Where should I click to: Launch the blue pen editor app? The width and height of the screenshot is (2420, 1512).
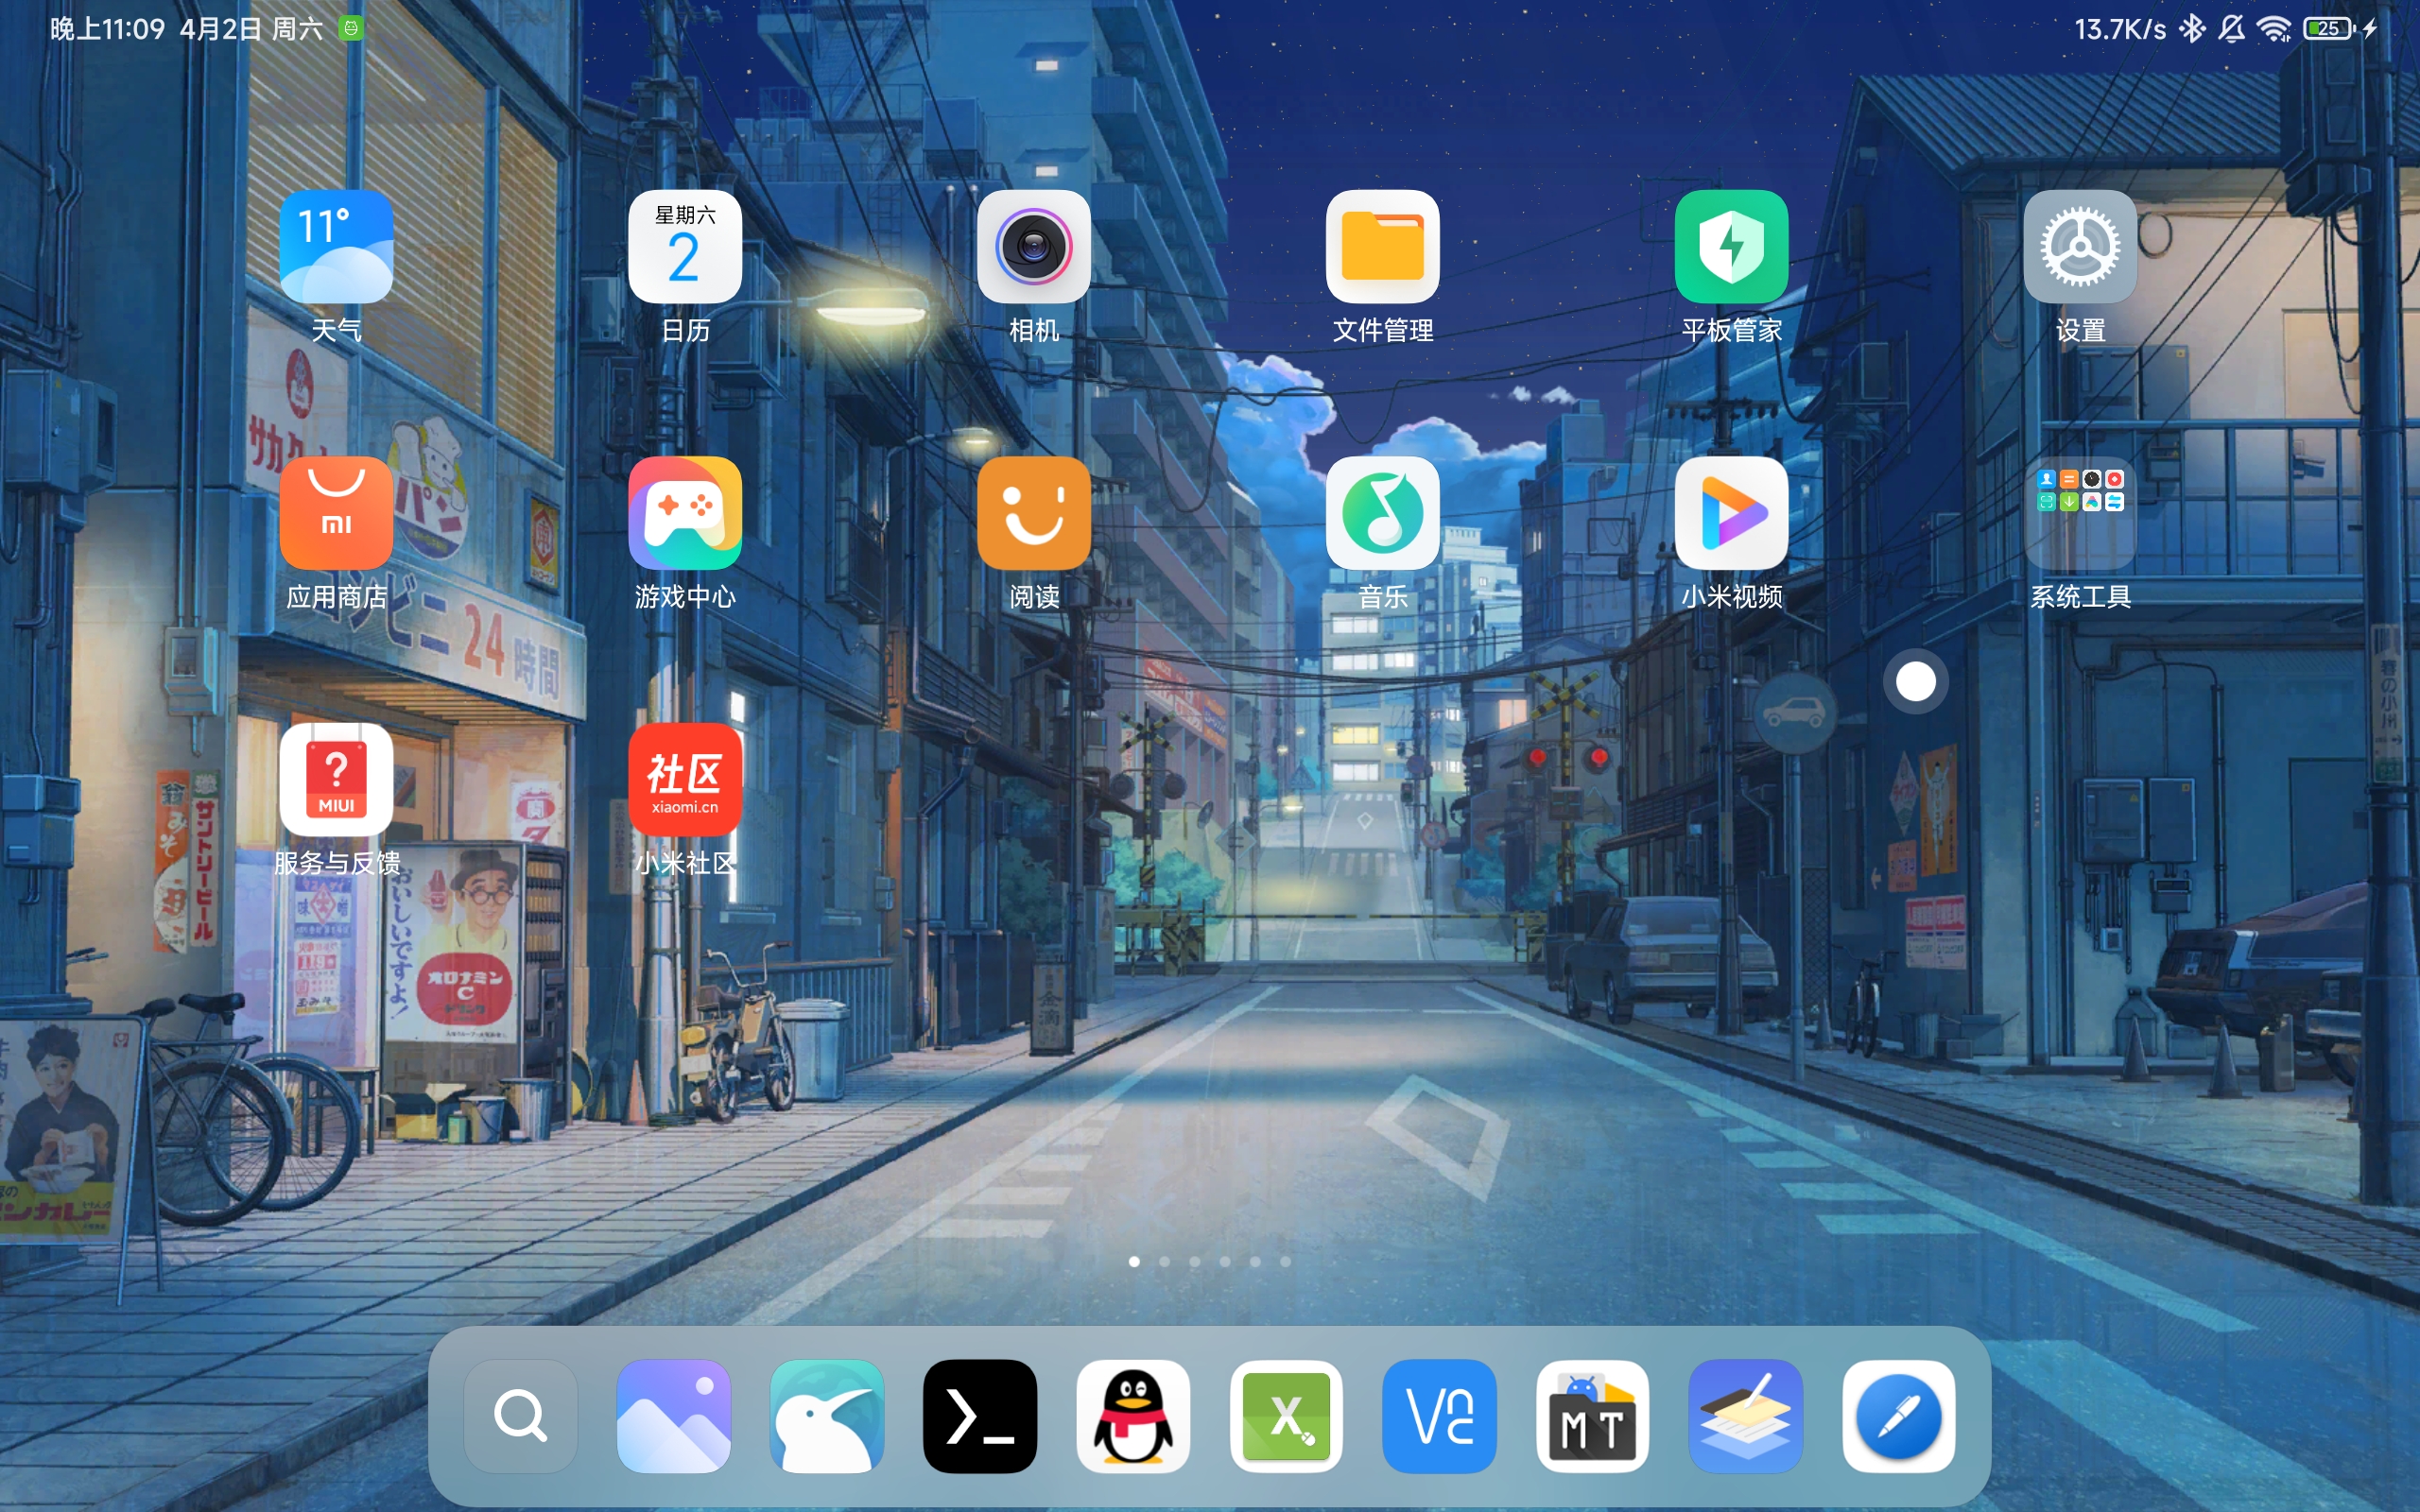pyautogui.click(x=1899, y=1416)
